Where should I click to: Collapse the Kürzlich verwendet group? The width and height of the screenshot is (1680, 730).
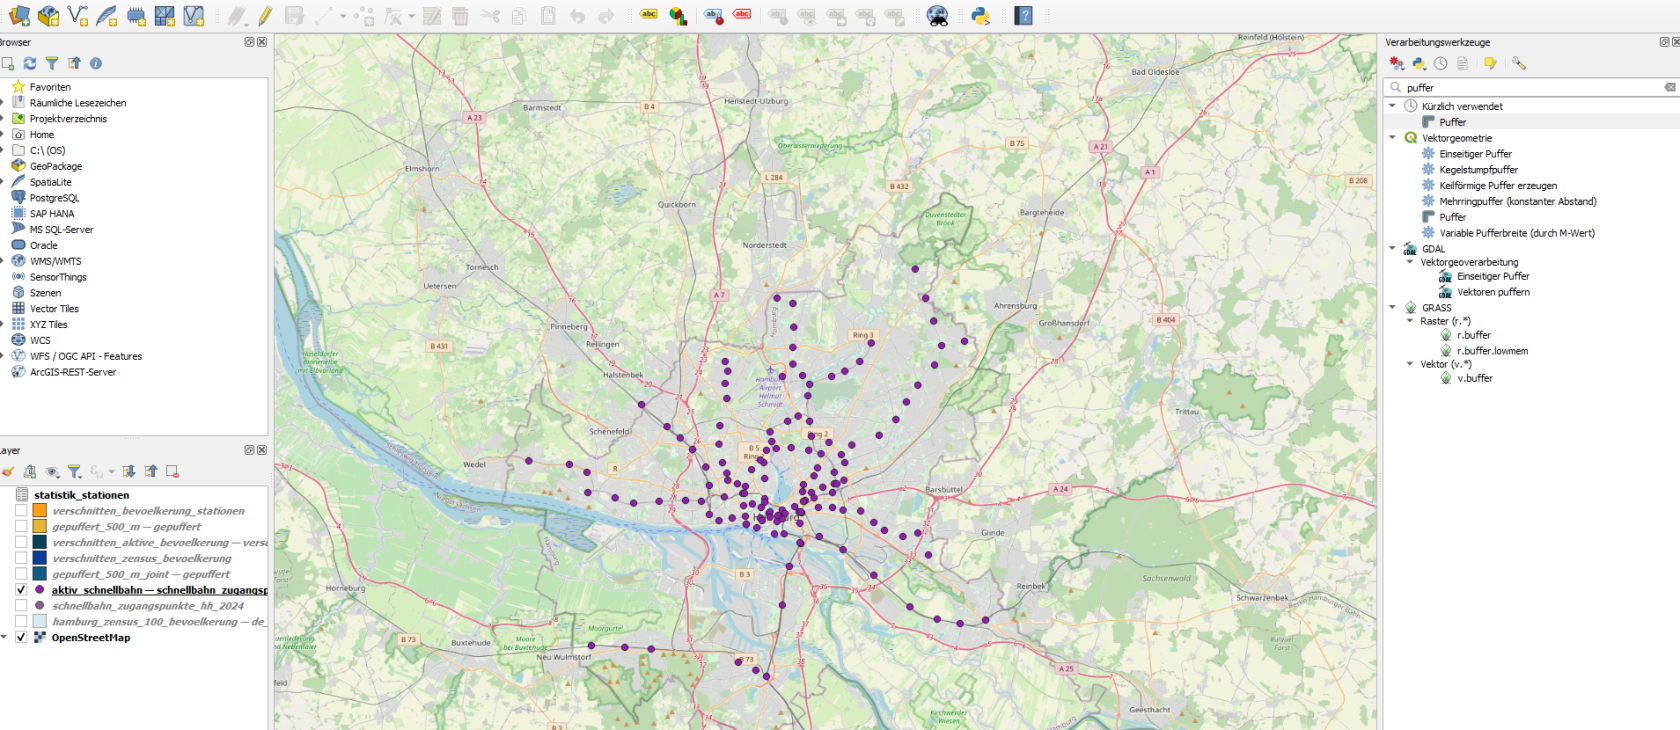(x=1392, y=106)
